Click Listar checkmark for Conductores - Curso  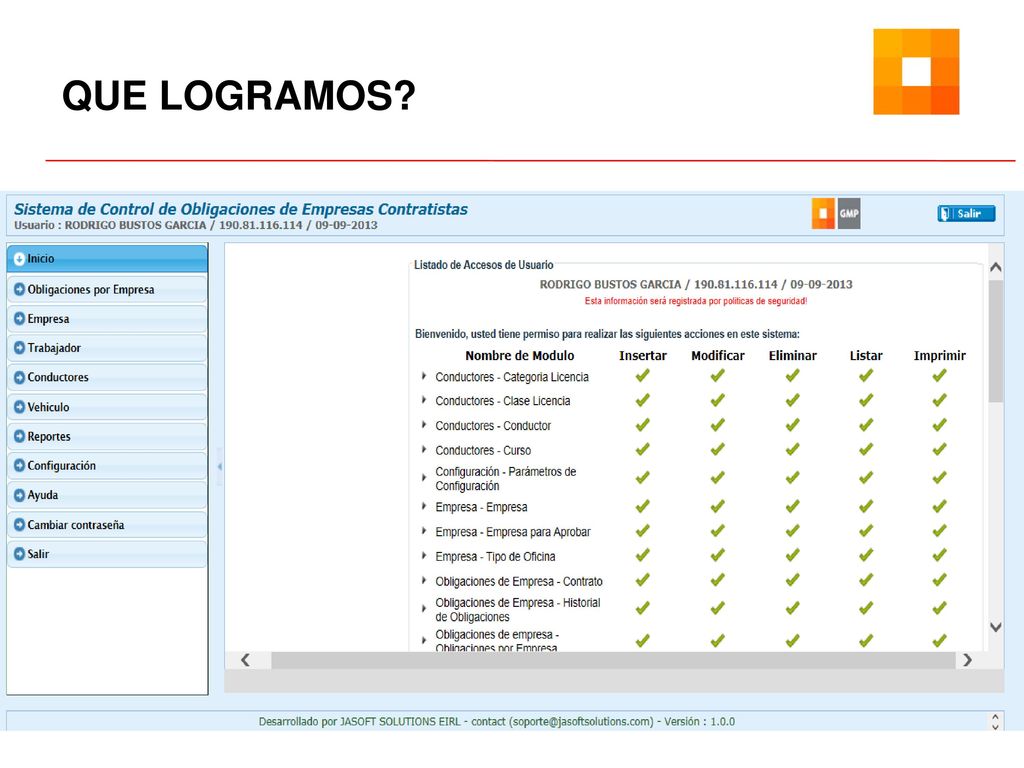point(866,450)
